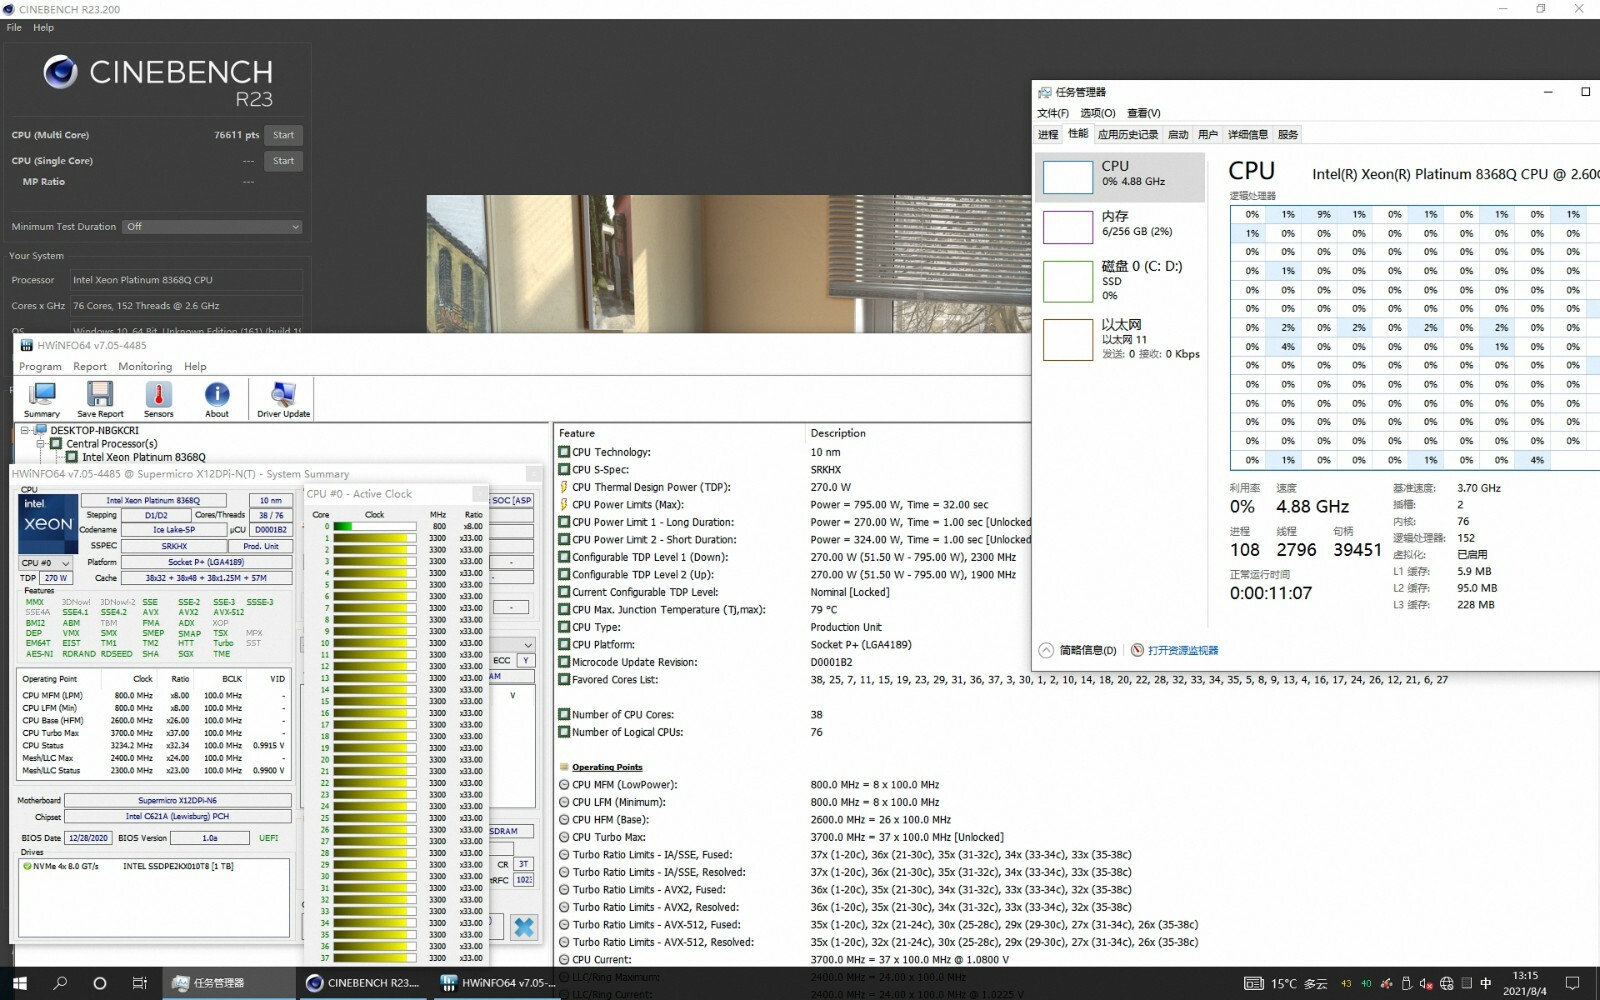
Task: Open the Sensors thermometer icon
Action: coord(158,399)
